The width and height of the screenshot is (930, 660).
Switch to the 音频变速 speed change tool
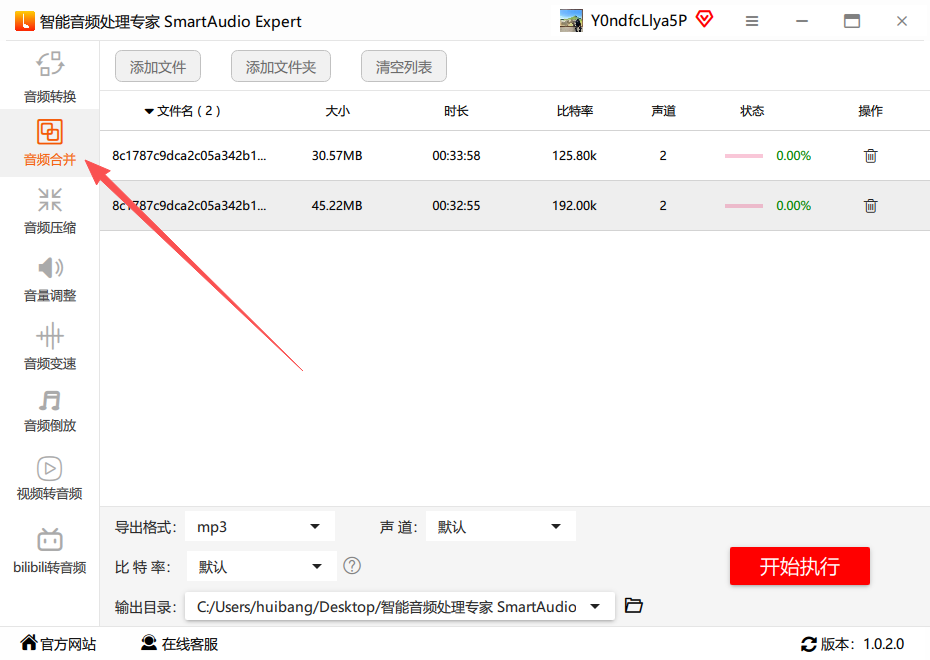(50, 346)
